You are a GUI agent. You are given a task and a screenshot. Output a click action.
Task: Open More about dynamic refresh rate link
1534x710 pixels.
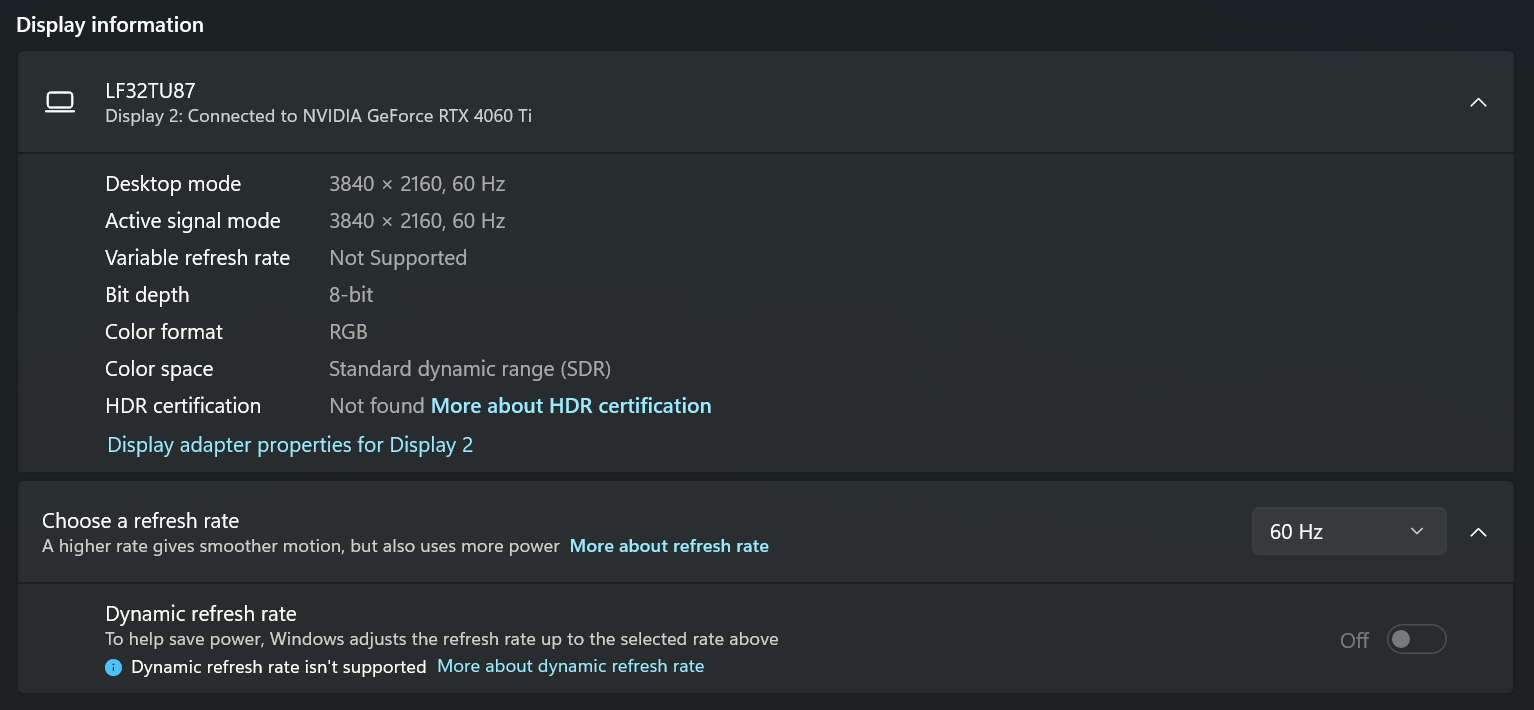click(x=571, y=666)
